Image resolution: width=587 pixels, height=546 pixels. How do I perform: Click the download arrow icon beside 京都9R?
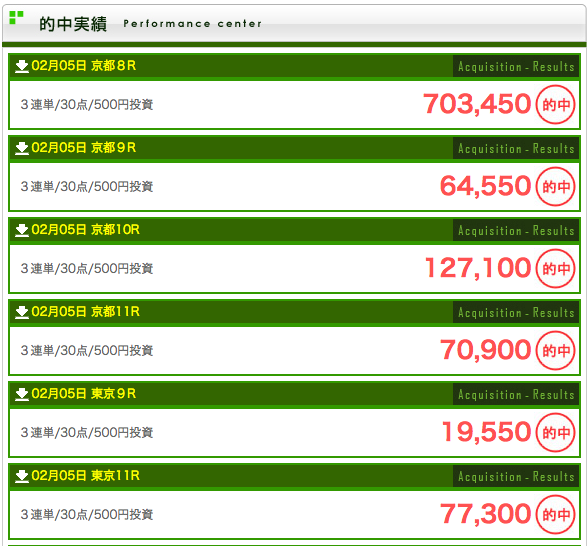22,148
